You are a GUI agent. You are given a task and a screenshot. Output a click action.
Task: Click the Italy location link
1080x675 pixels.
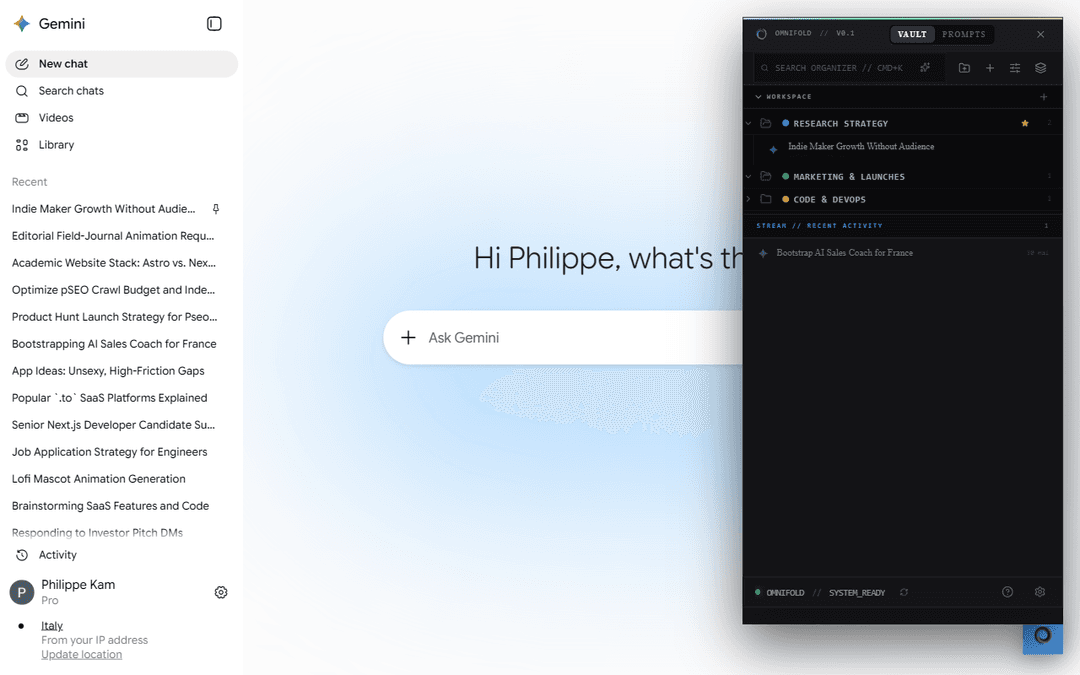click(52, 625)
